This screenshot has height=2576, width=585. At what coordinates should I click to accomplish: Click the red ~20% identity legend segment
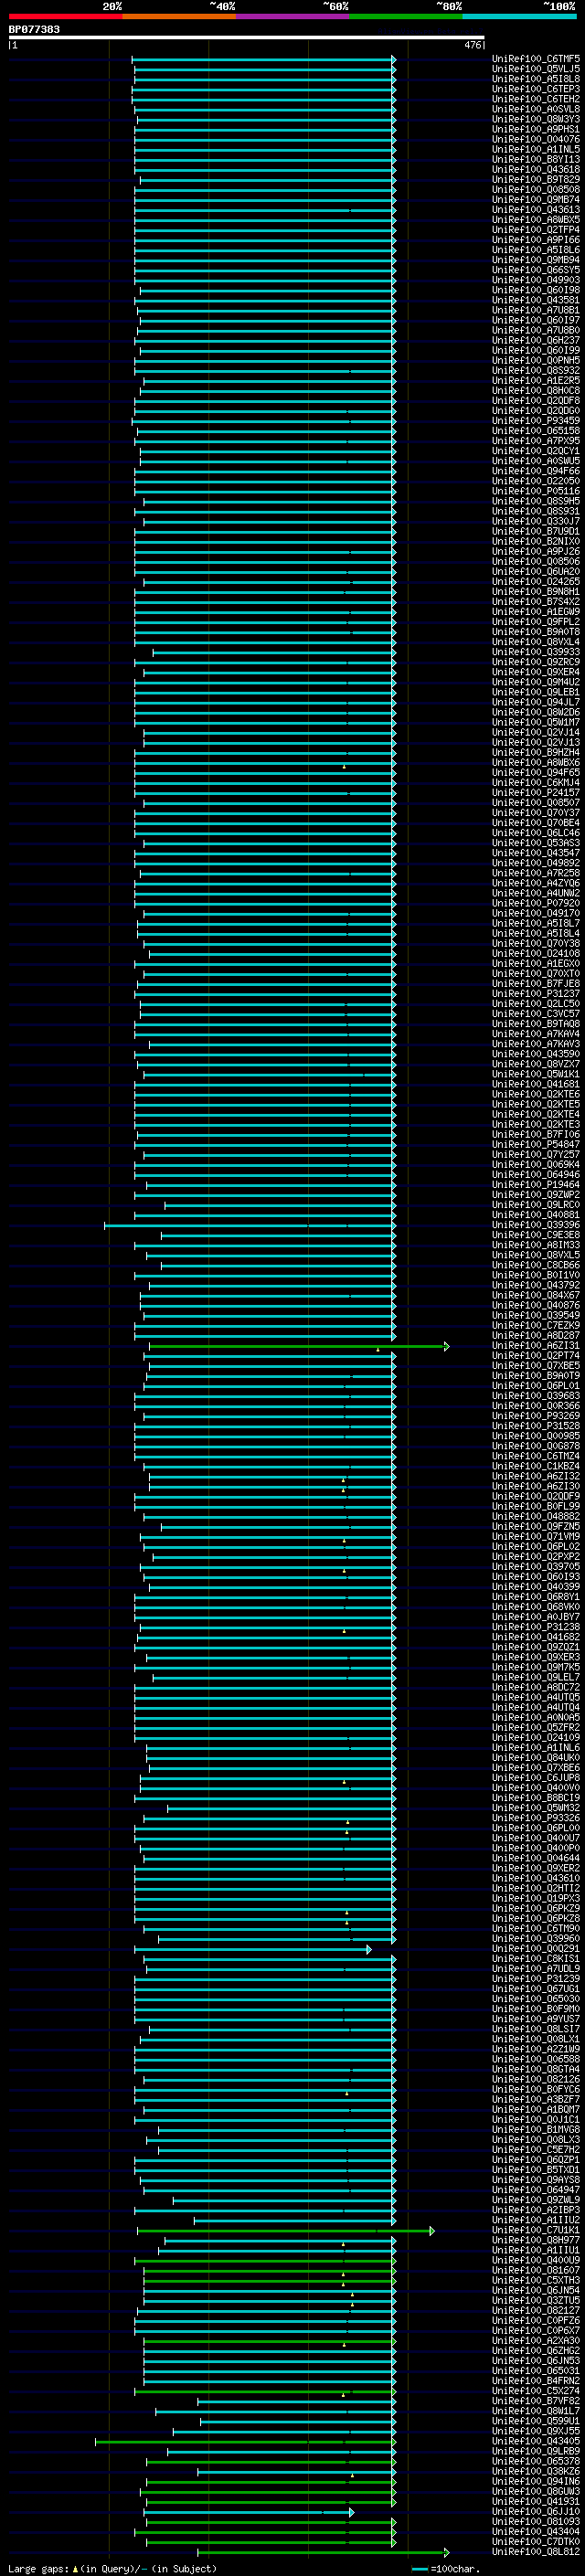65,16
